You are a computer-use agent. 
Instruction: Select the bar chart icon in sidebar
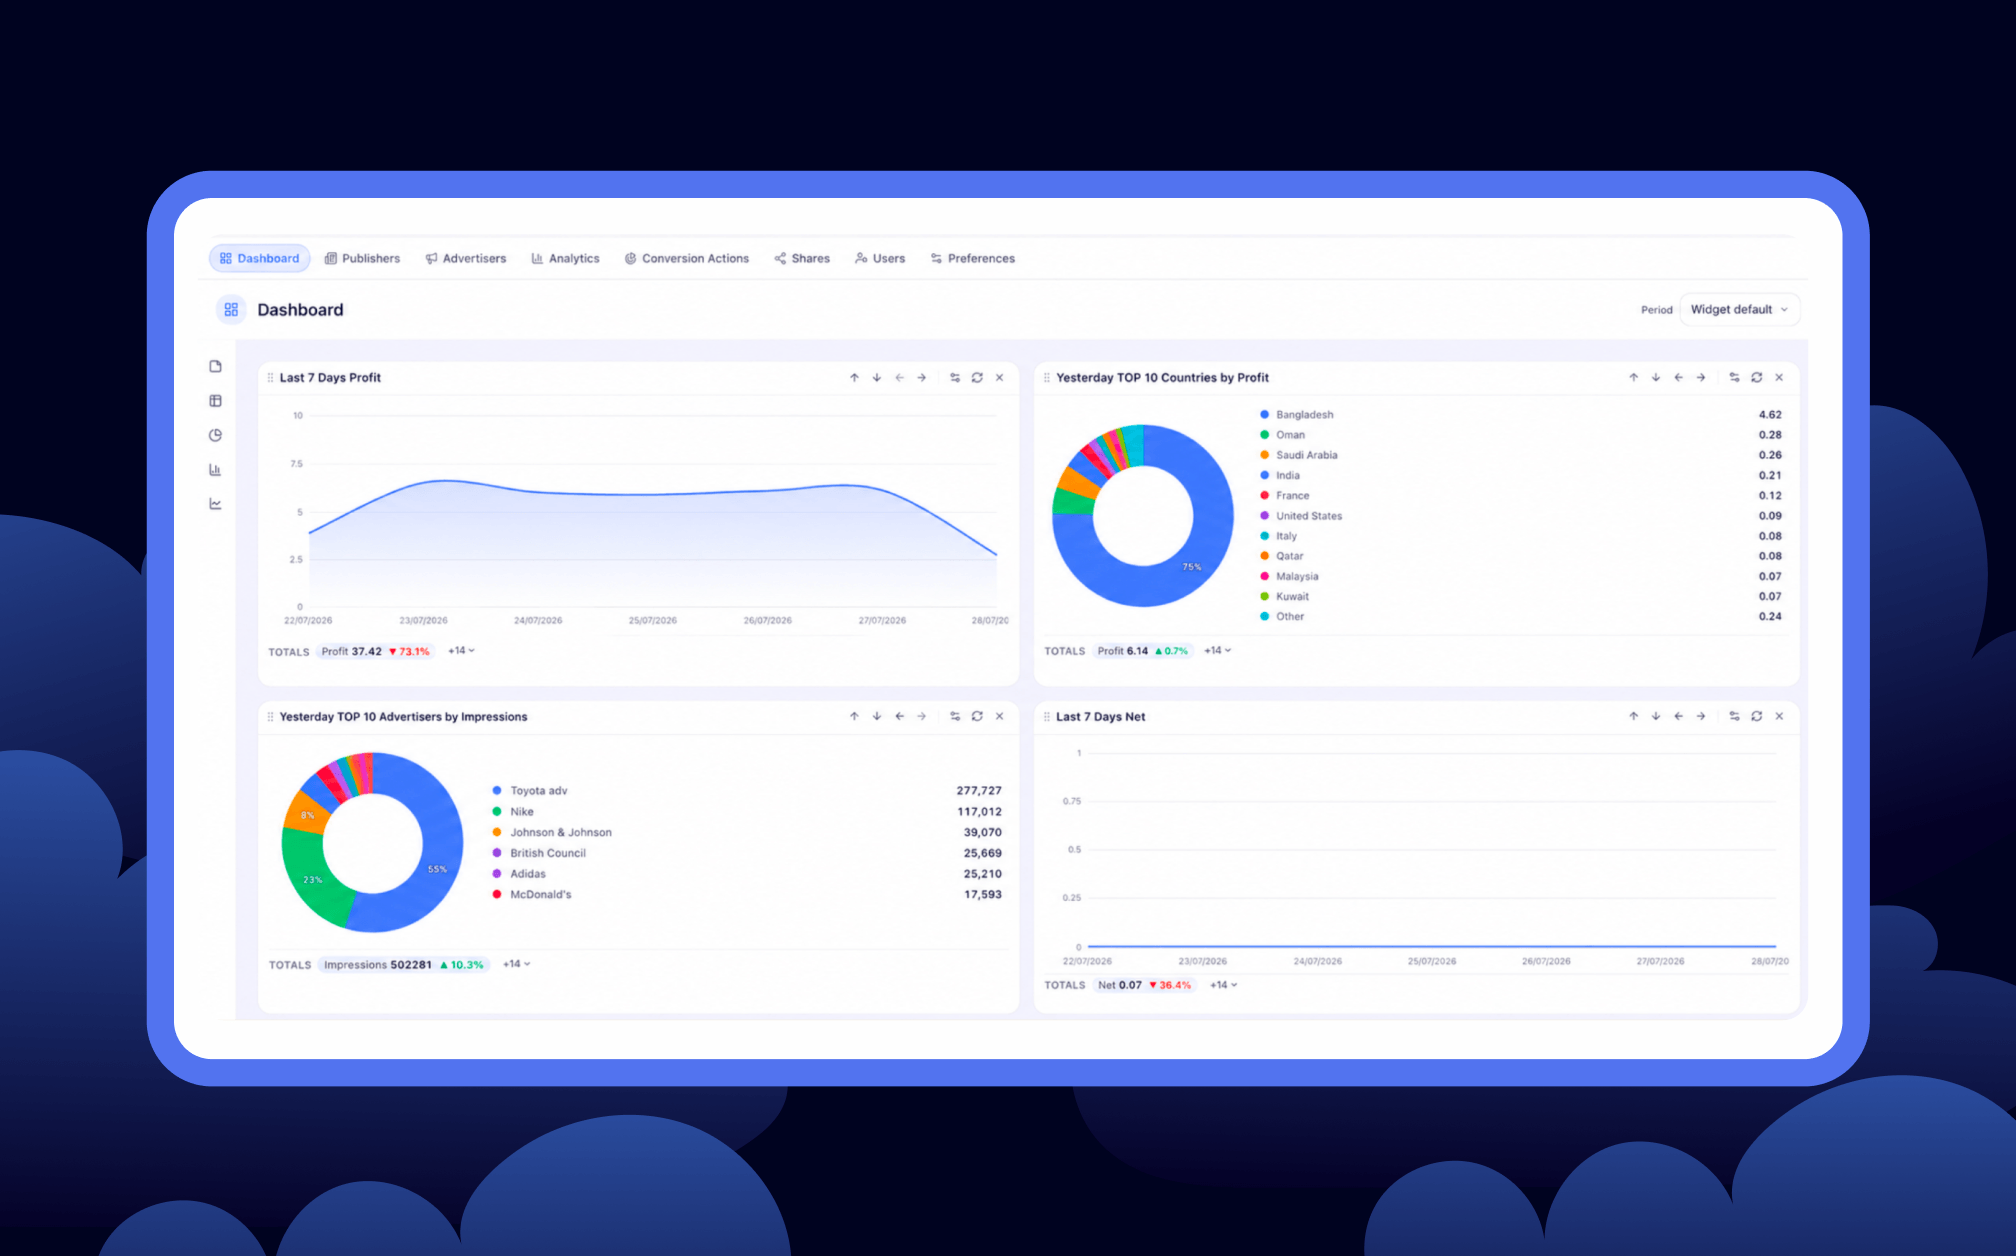pyautogui.click(x=215, y=470)
